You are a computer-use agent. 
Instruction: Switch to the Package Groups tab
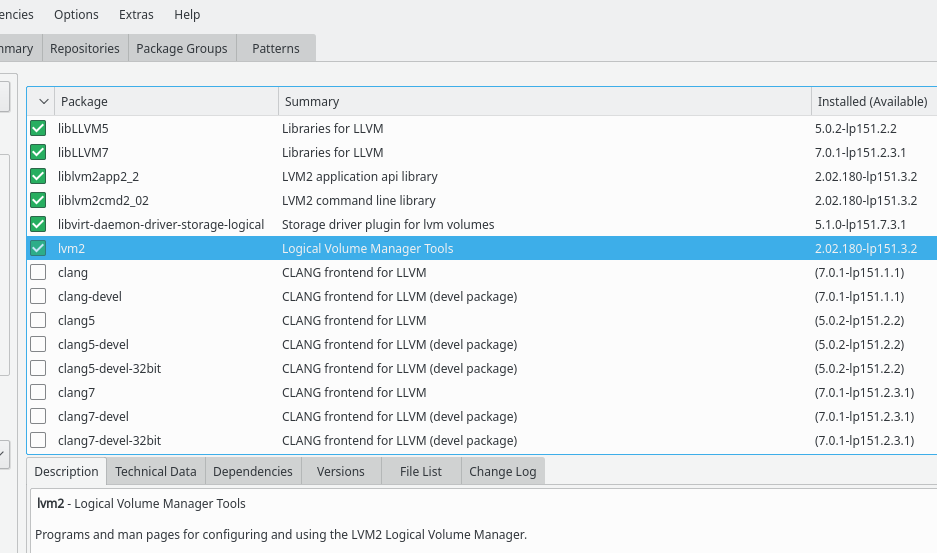pos(182,48)
